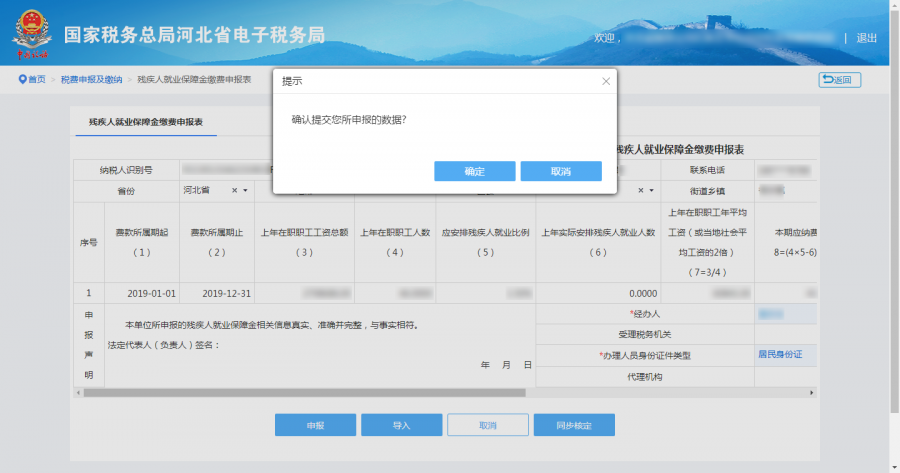Screen dimensions: 900x473
Task: Log out via the 退出 link
Action: pos(866,38)
